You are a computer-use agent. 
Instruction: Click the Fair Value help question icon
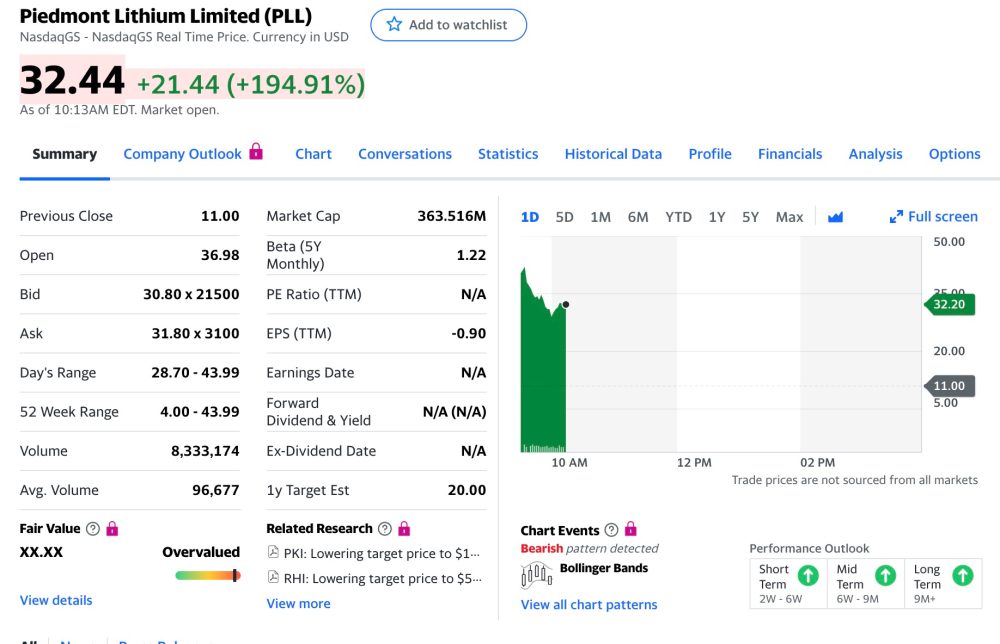click(x=93, y=529)
